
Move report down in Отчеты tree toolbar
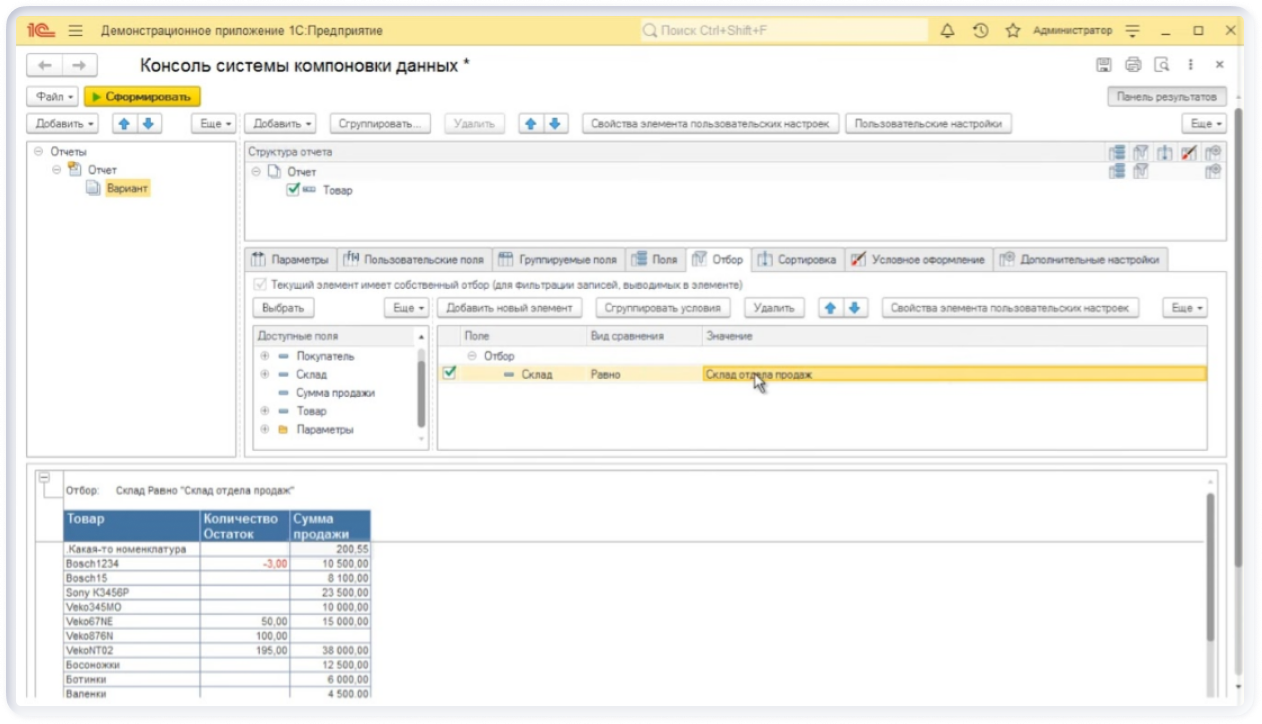pyautogui.click(x=148, y=124)
